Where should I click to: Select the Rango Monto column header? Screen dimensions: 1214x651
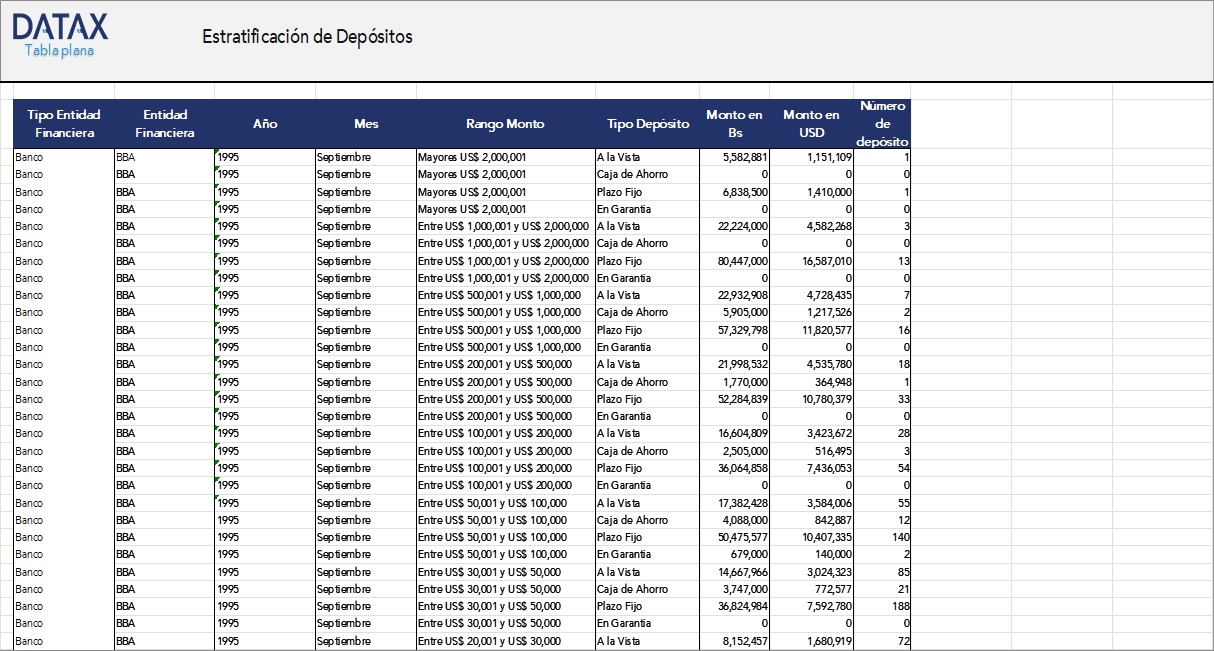point(504,123)
